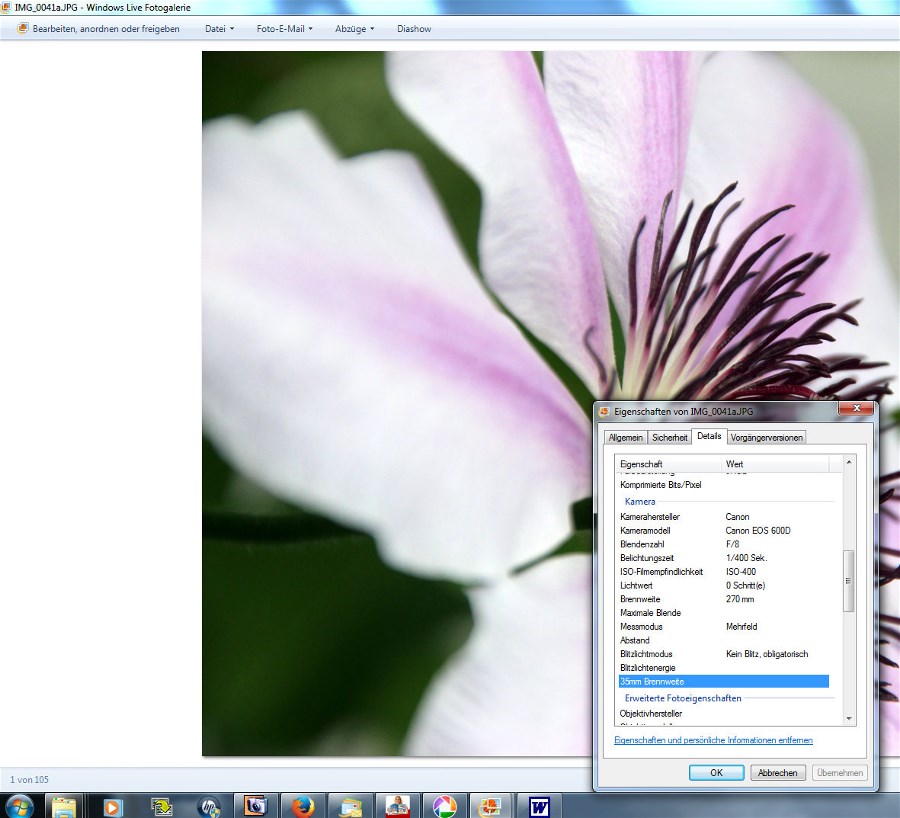
Task: Launch Windows Media Player from taskbar
Action: click(112, 806)
